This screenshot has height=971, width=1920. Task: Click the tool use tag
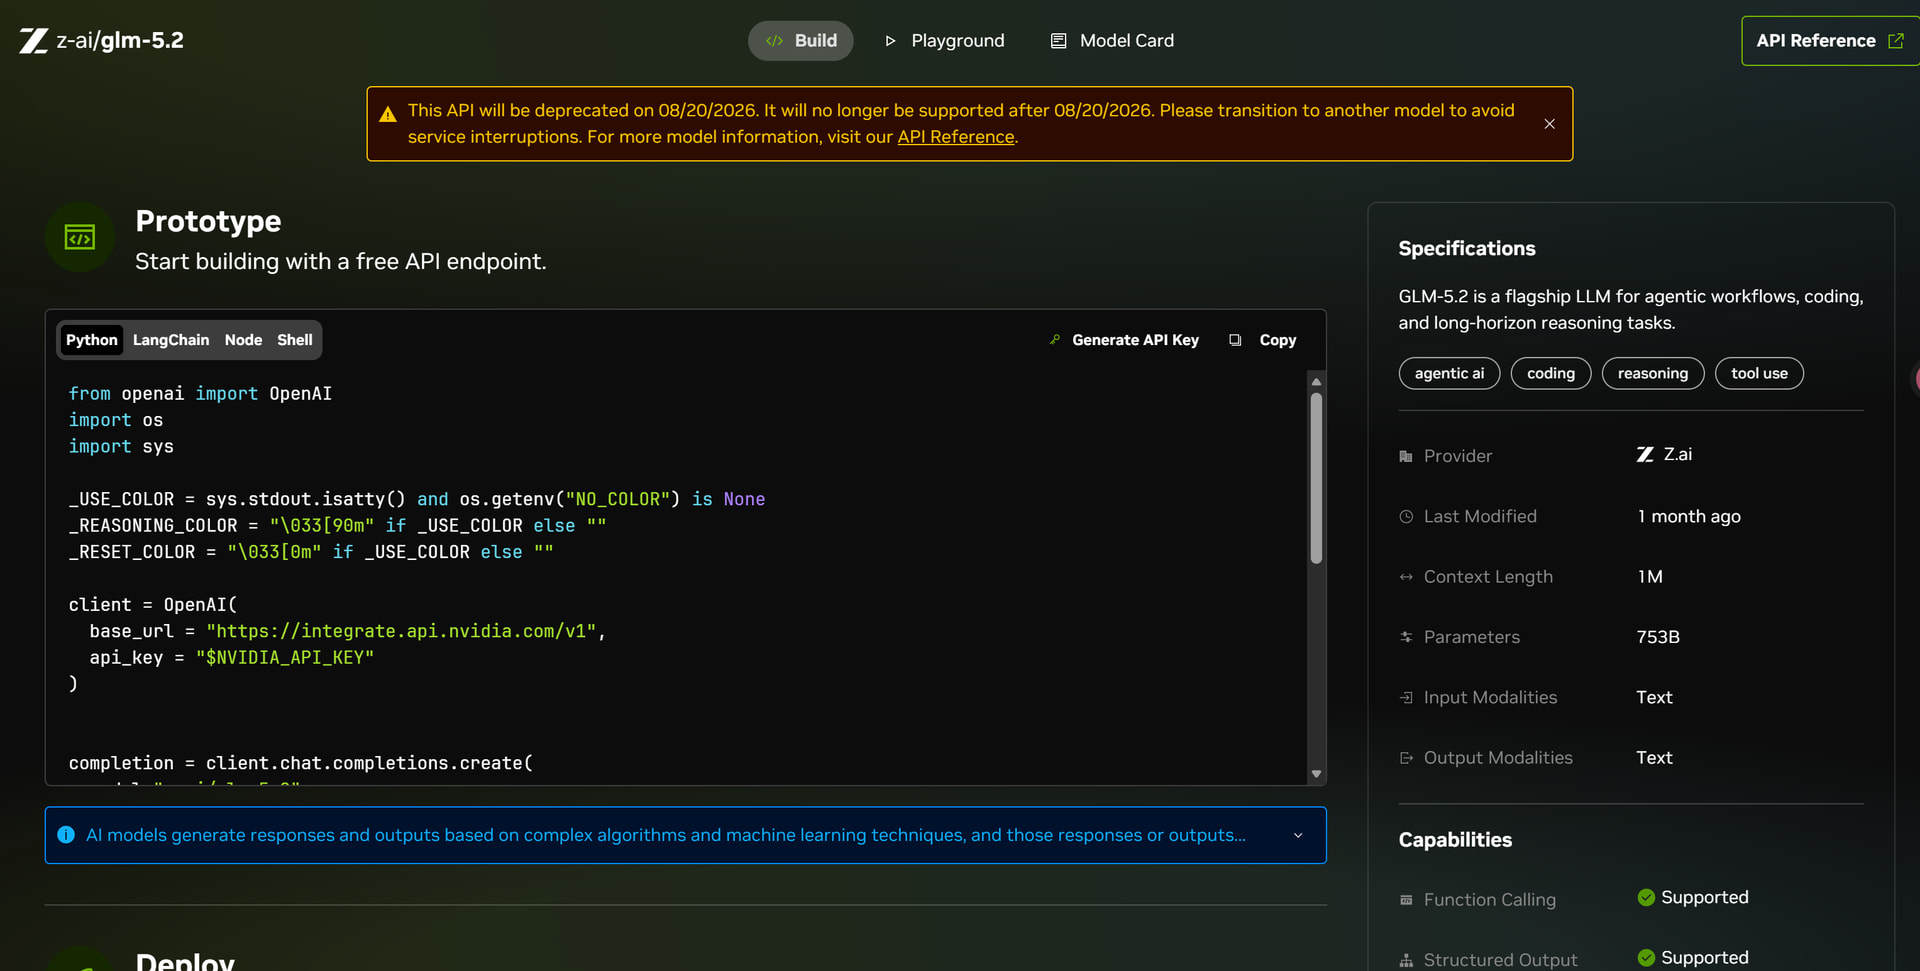pos(1759,373)
